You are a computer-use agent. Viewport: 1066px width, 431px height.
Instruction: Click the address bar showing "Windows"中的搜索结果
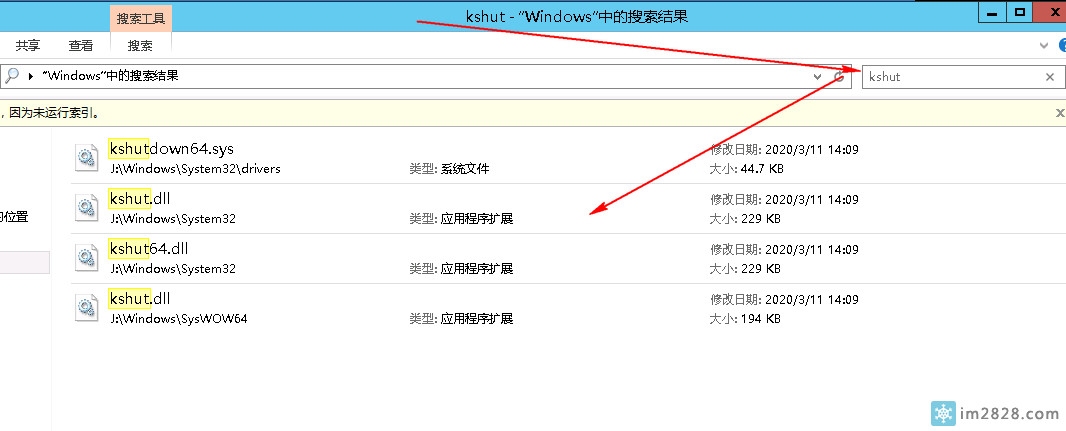click(x=426, y=76)
